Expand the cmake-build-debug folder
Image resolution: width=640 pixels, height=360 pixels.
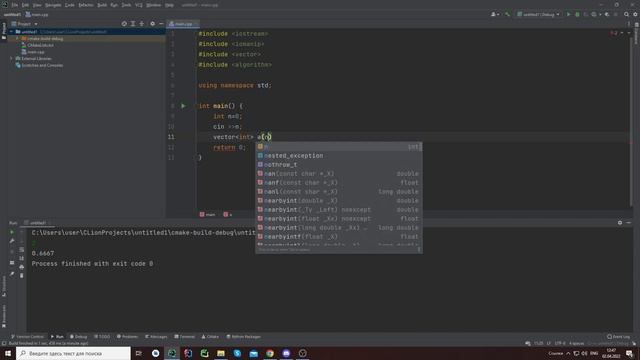(x=17, y=38)
